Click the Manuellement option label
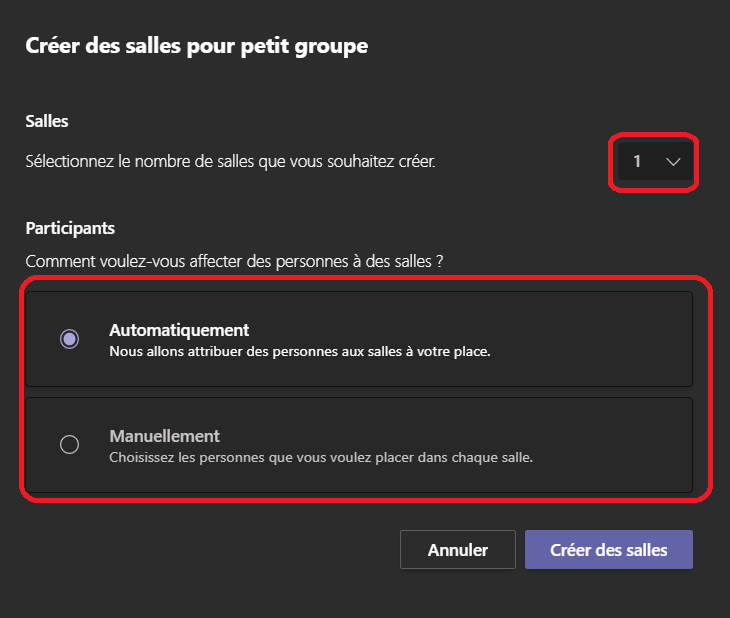This screenshot has height=618, width=730. point(164,436)
